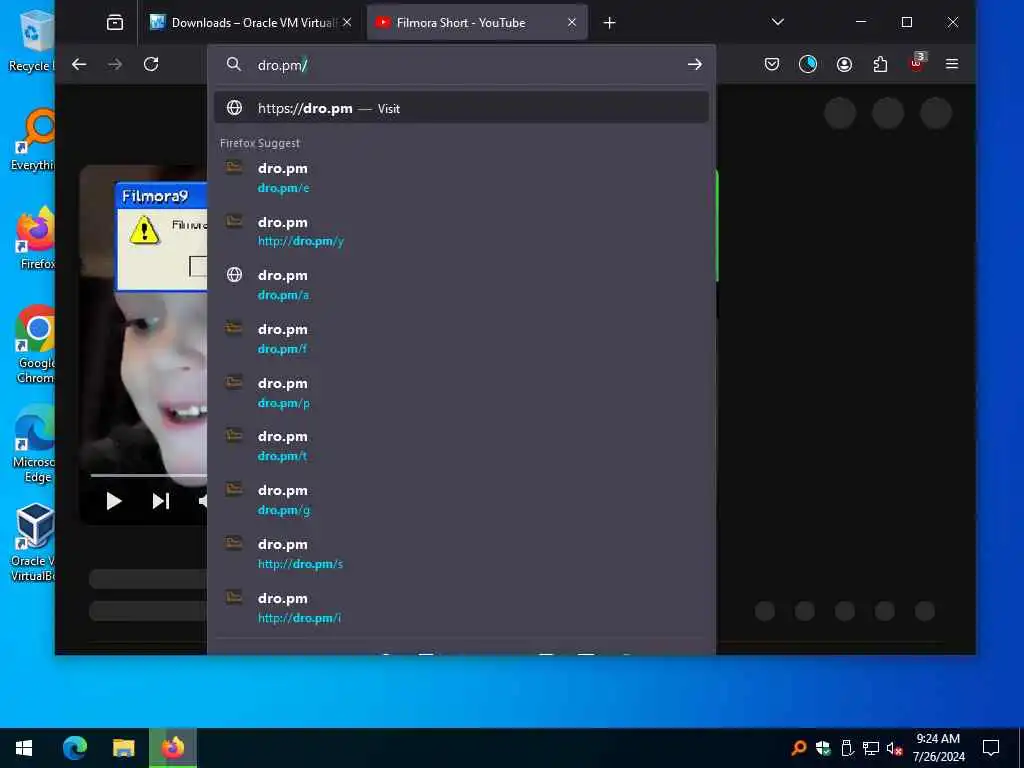This screenshot has height=768, width=1024.
Task: Open the Everything desktop shortcut
Action: point(33,140)
